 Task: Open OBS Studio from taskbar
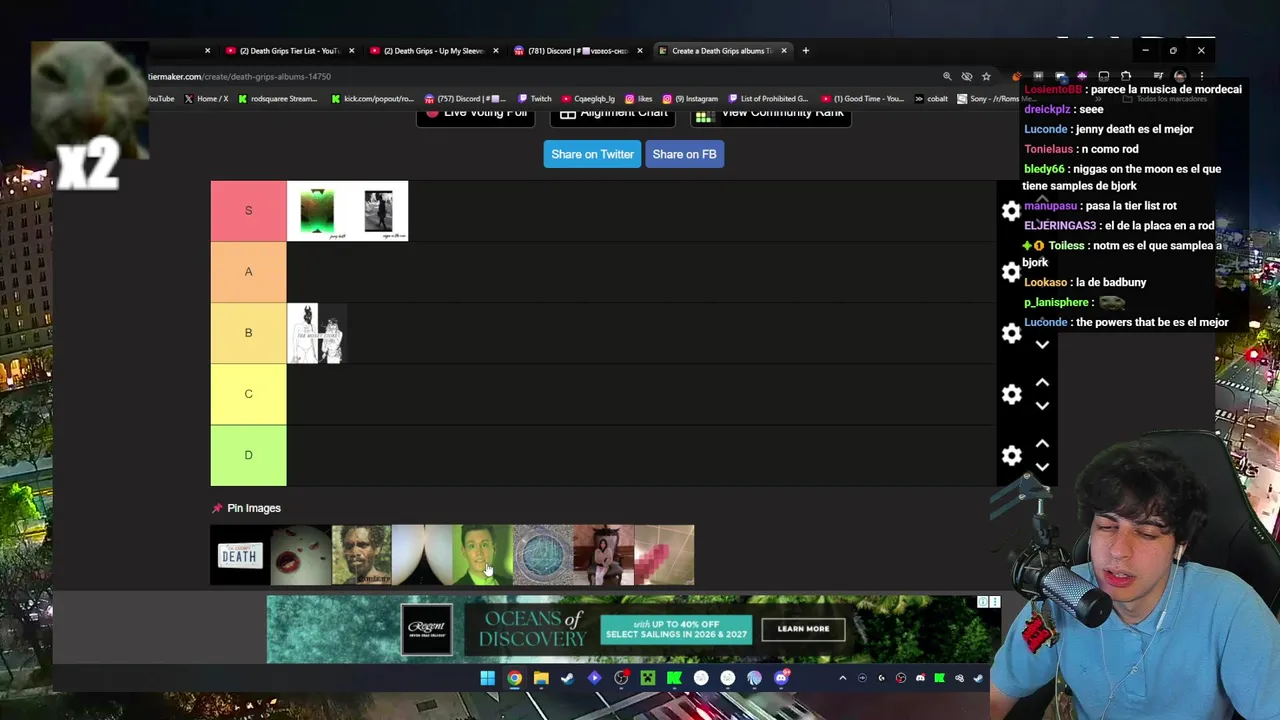click(621, 678)
